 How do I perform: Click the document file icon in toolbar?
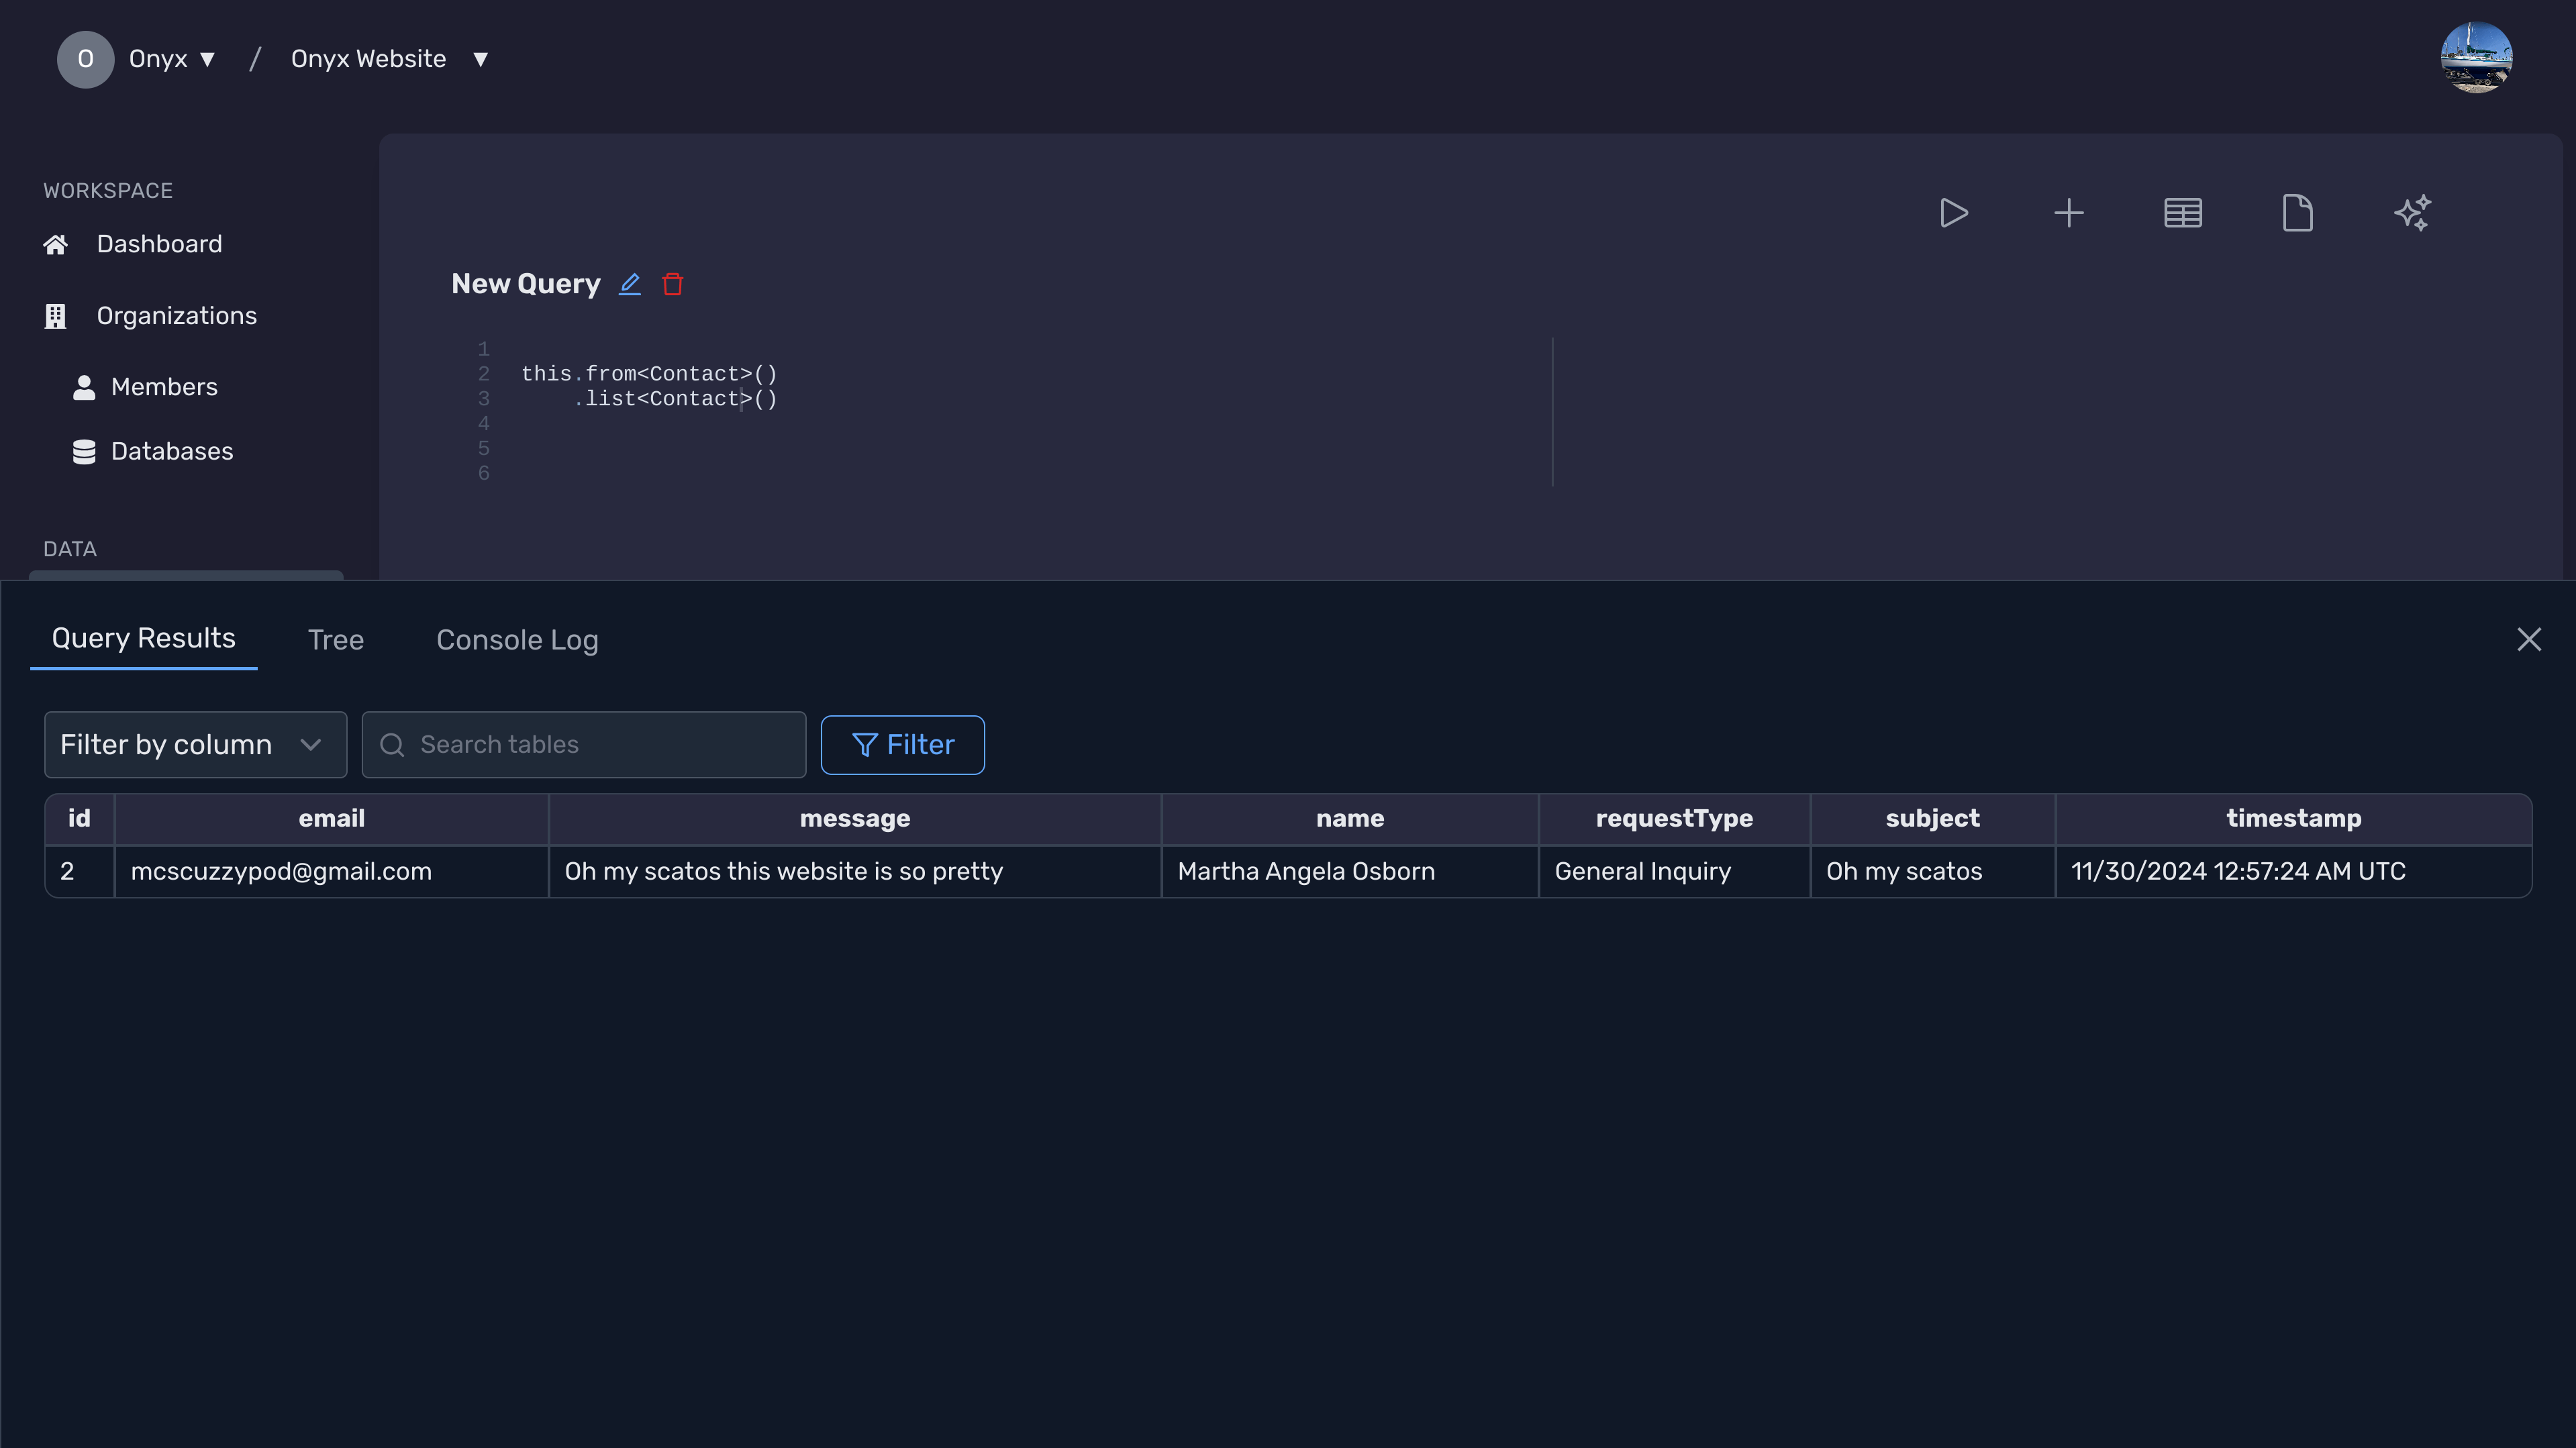tap(2297, 213)
